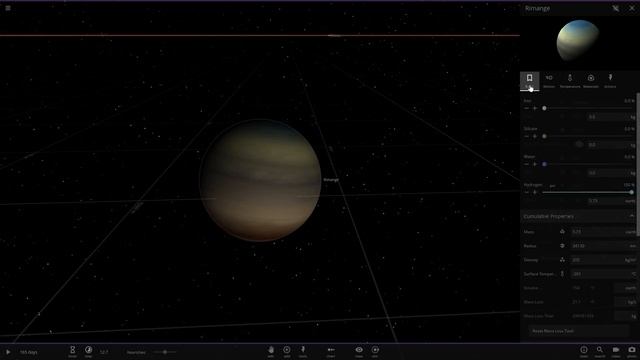The image size is (640, 360).
Task: Click the thermometer icon beside Surface Temperature
Action: pos(562,274)
